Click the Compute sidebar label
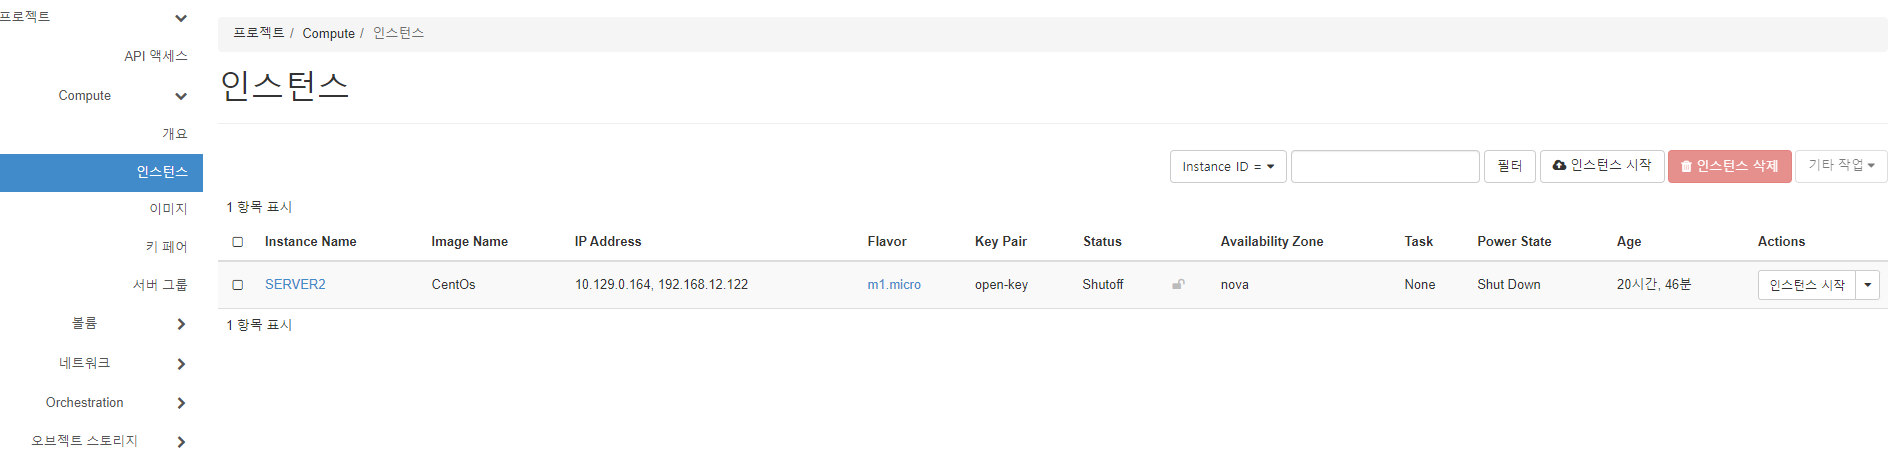 click(84, 96)
